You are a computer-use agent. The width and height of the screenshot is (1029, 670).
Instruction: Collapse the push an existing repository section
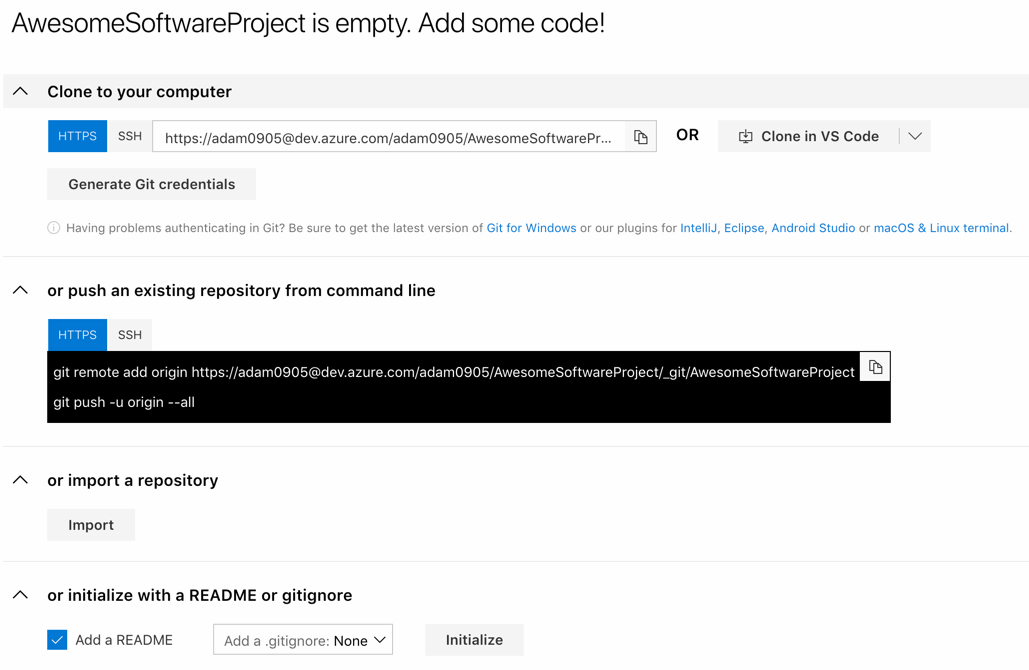(20, 290)
